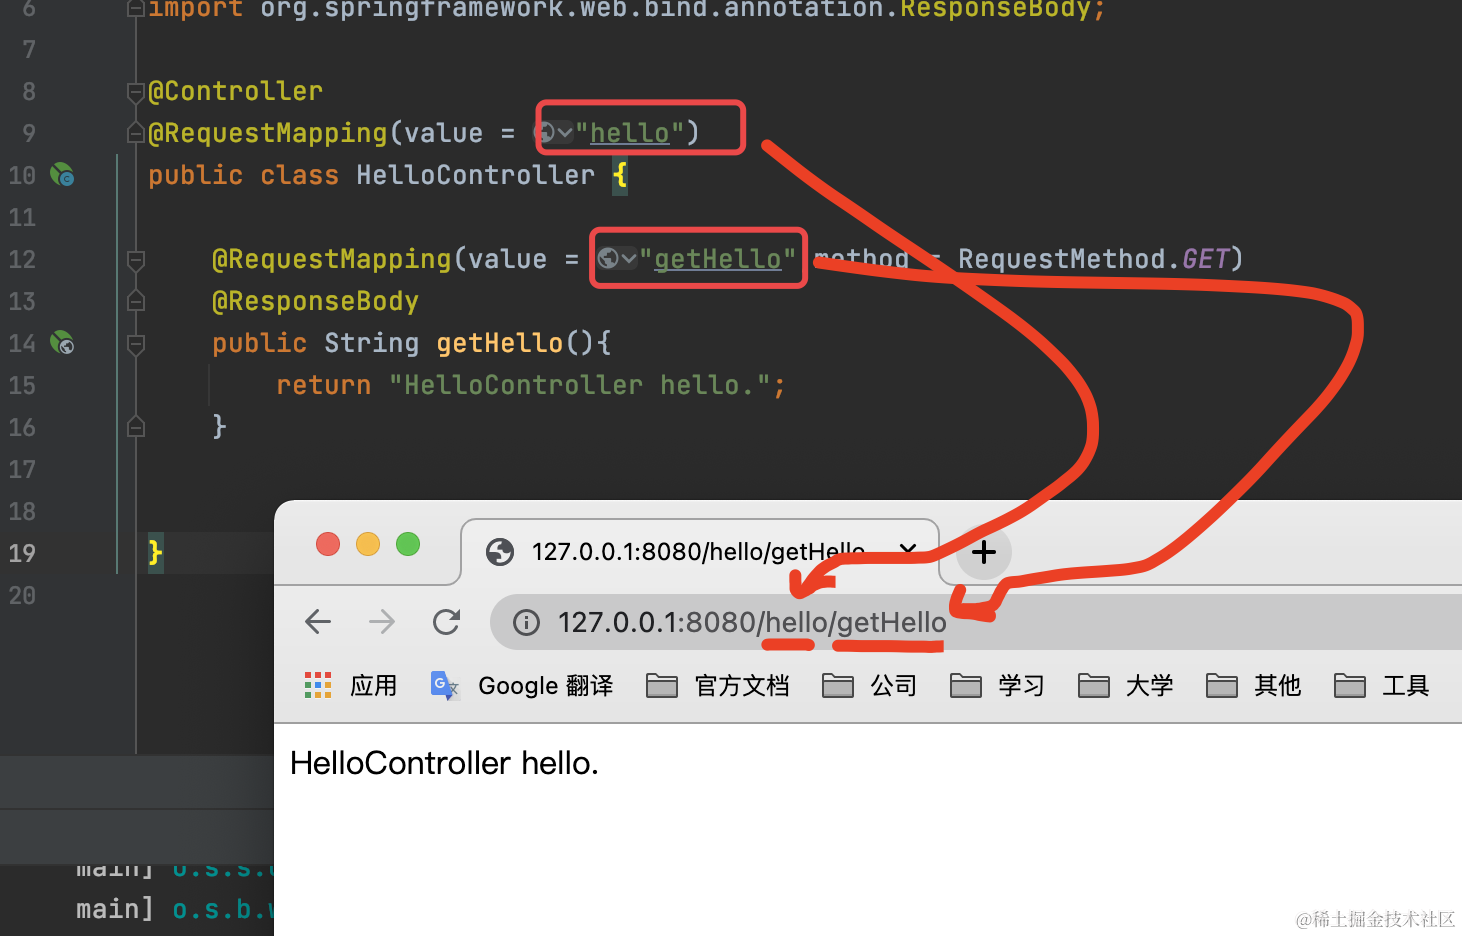Open the URL globe dropdown before "getHello"
The image size is (1462, 936).
(x=617, y=258)
